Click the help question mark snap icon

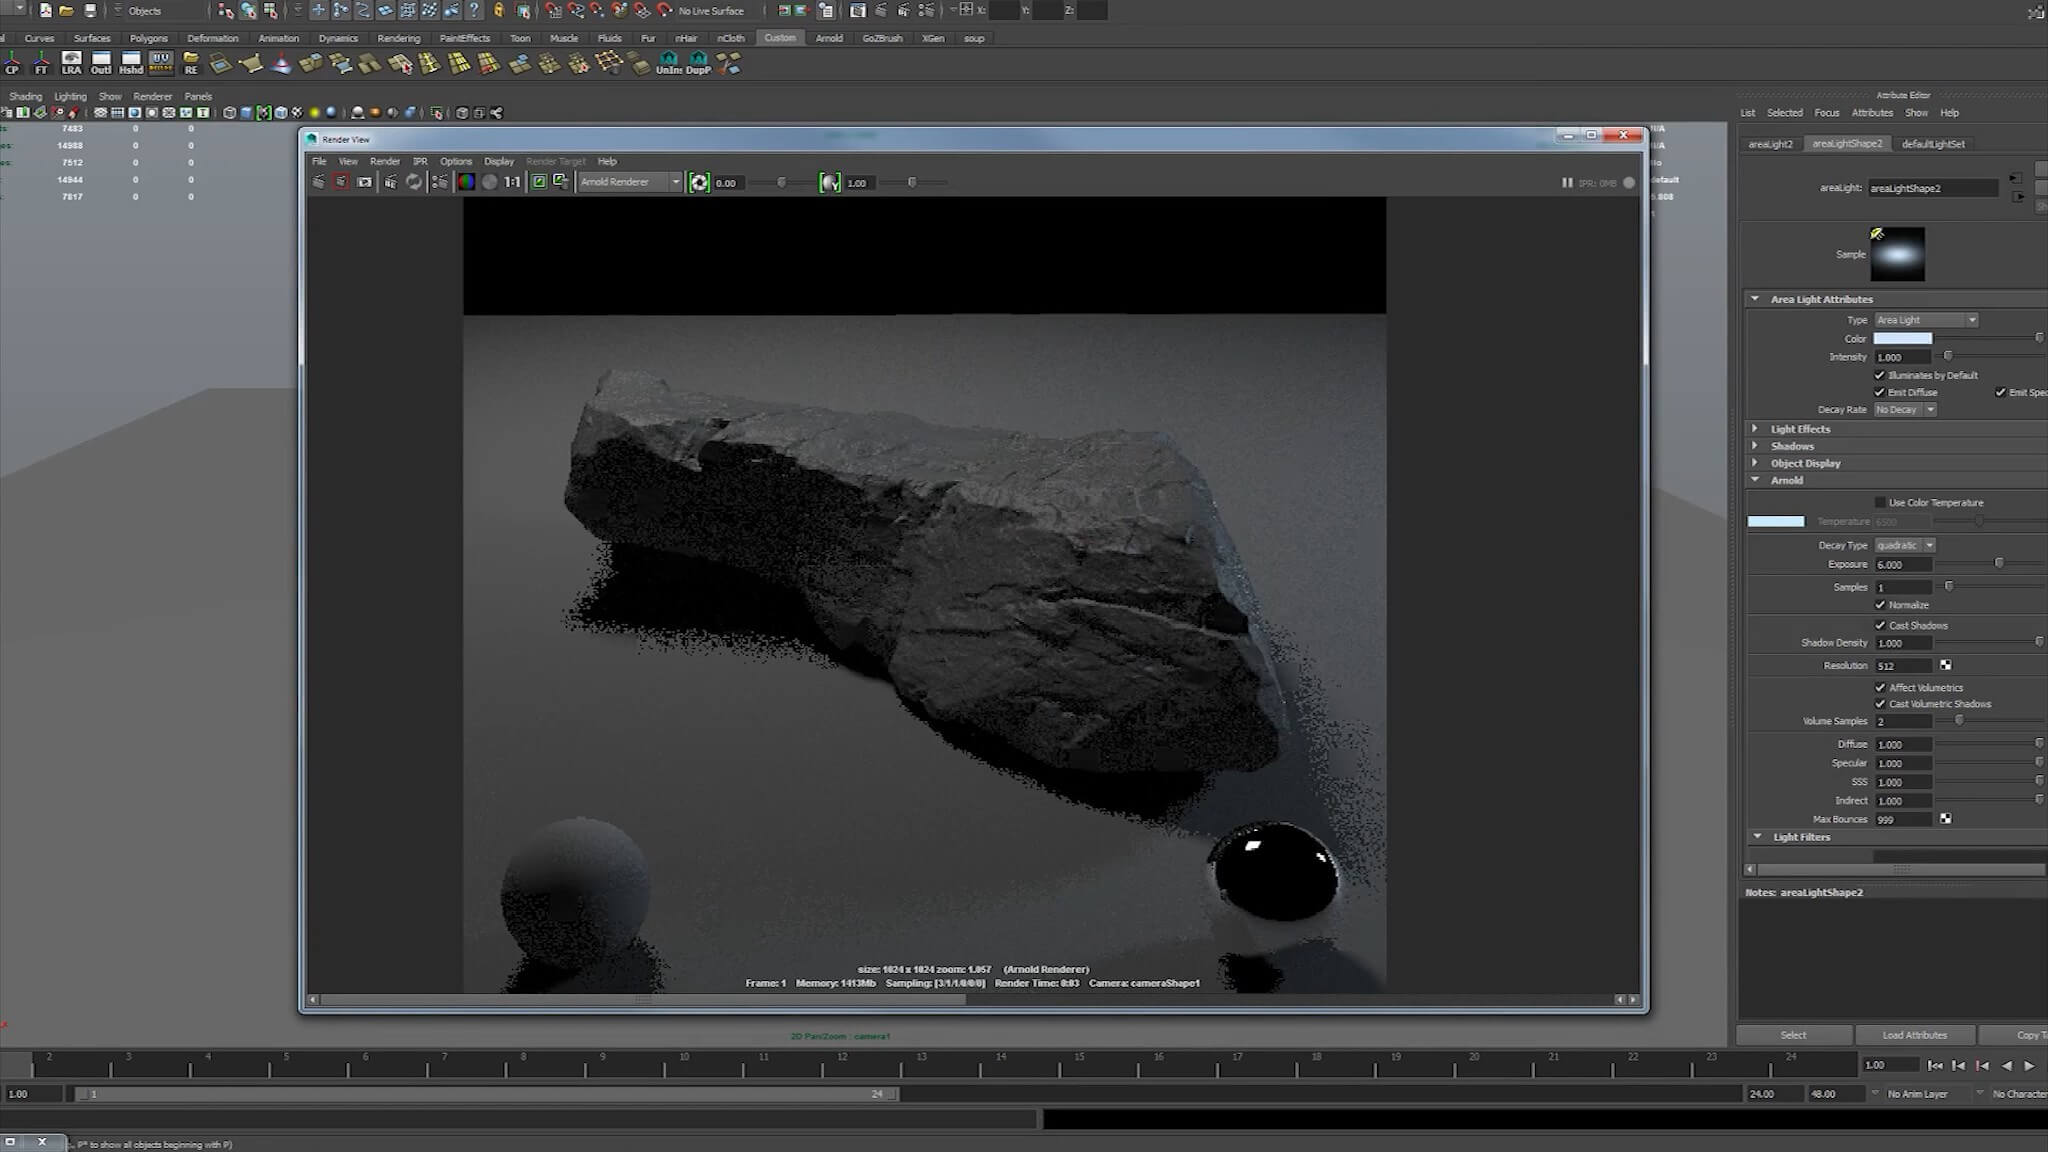474,11
